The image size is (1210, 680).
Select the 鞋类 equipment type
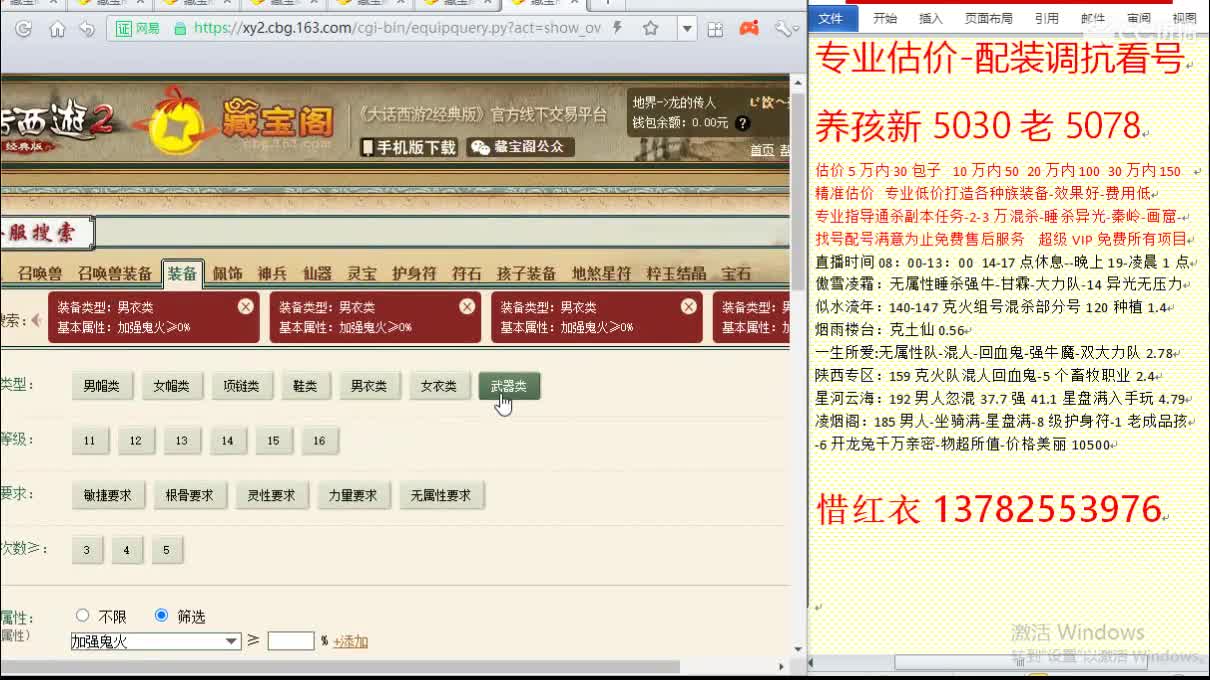305,386
